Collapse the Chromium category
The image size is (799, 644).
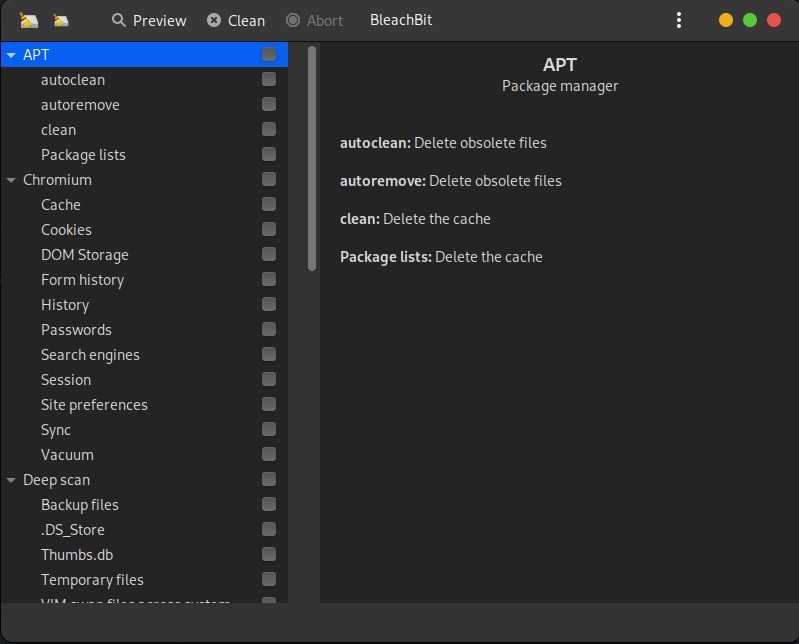coord(11,180)
